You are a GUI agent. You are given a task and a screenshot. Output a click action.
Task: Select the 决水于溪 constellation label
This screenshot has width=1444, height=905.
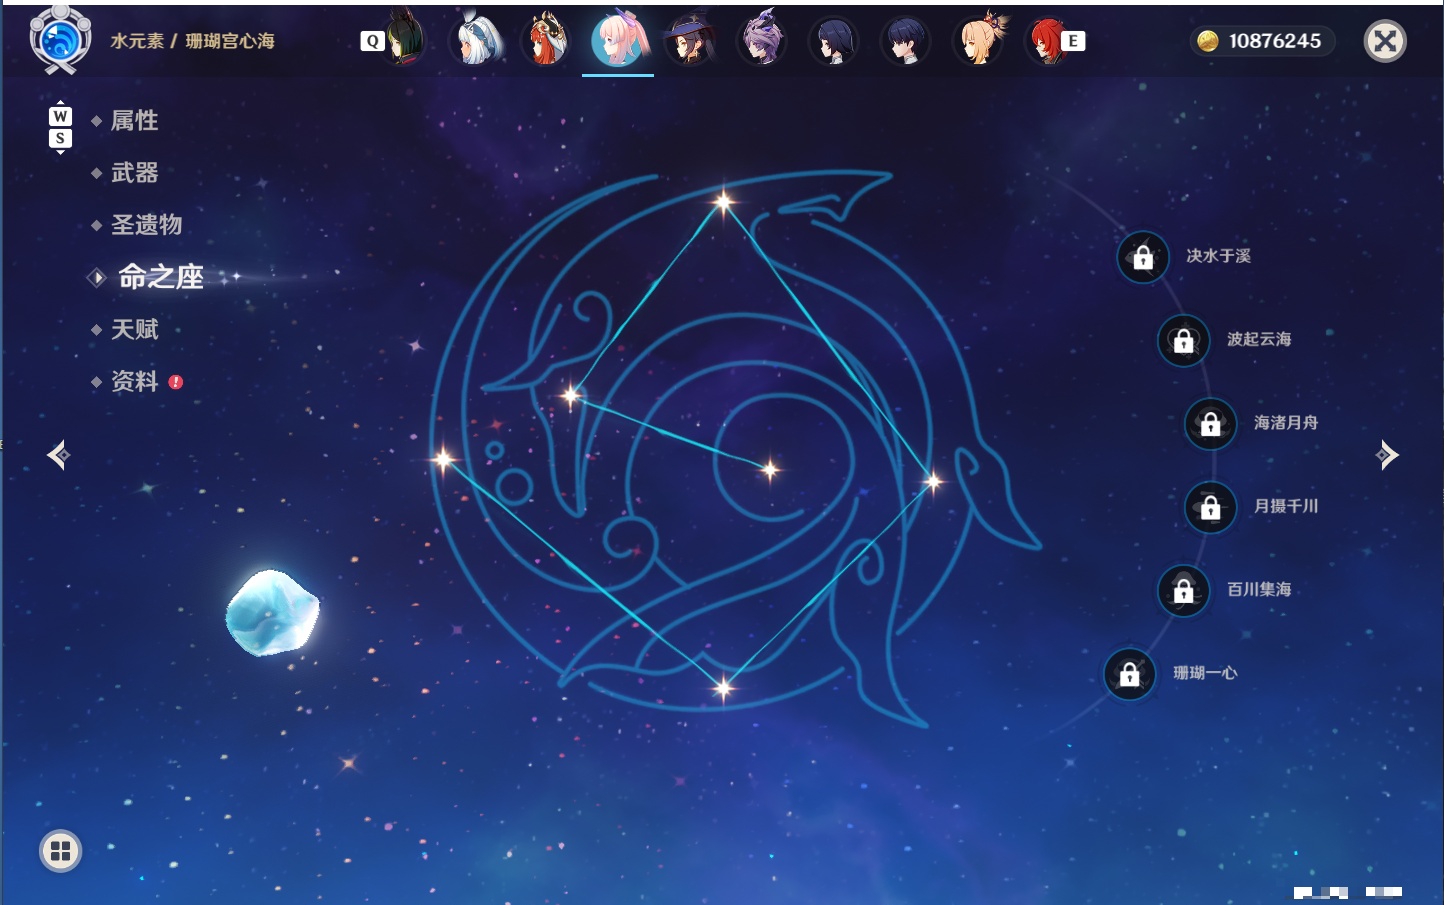point(1218,256)
